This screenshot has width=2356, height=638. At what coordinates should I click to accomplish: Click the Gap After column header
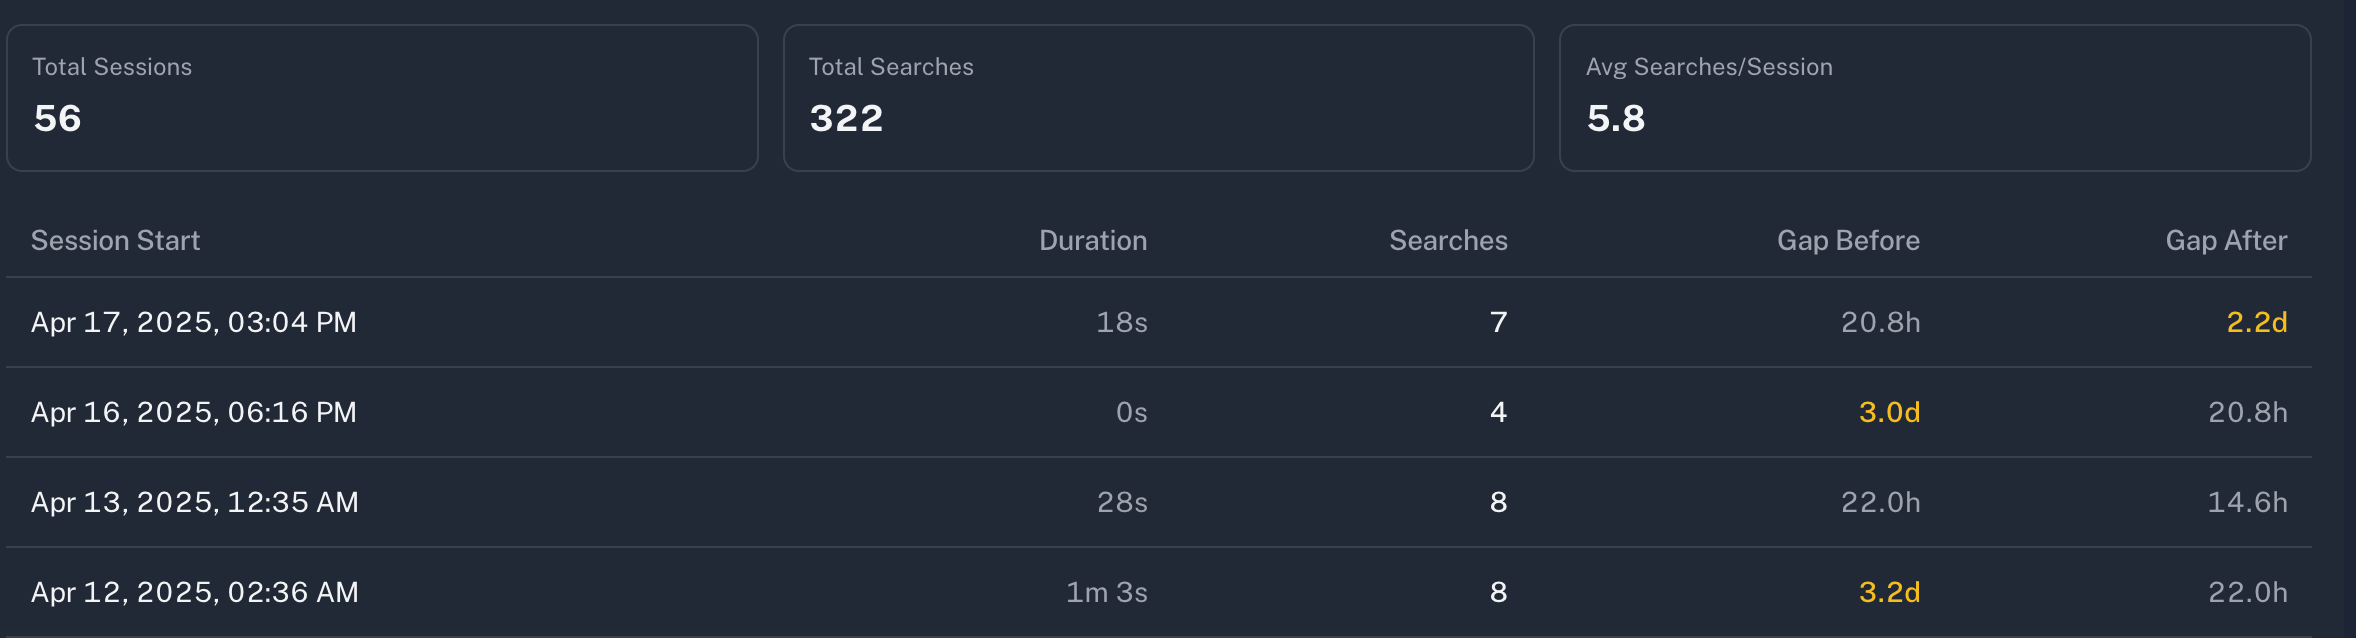(x=2225, y=241)
